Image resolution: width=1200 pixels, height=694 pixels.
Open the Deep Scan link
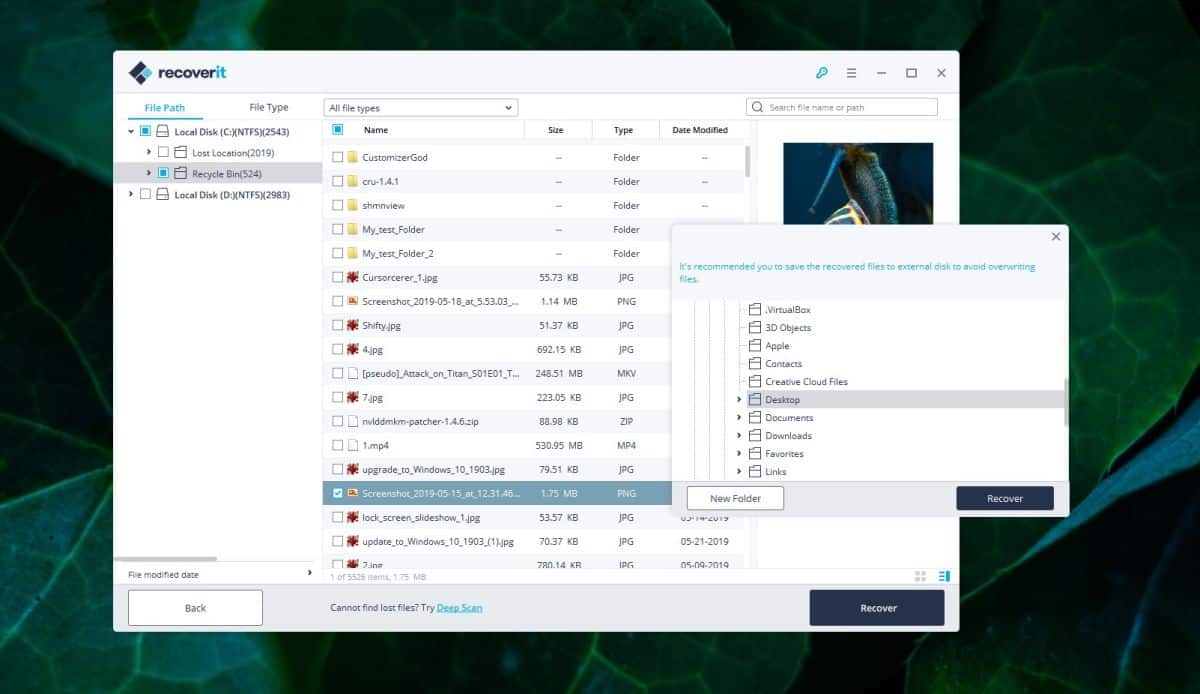[458, 607]
